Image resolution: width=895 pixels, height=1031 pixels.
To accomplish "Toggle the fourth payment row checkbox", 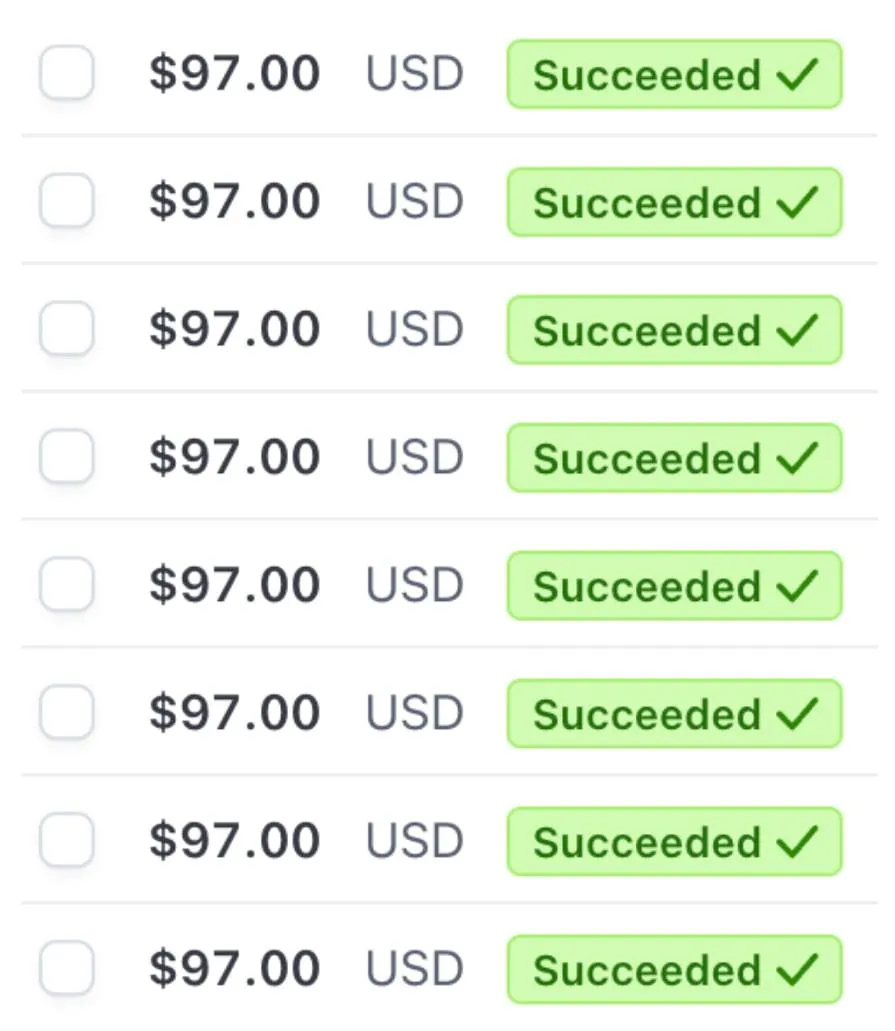I will point(67,457).
